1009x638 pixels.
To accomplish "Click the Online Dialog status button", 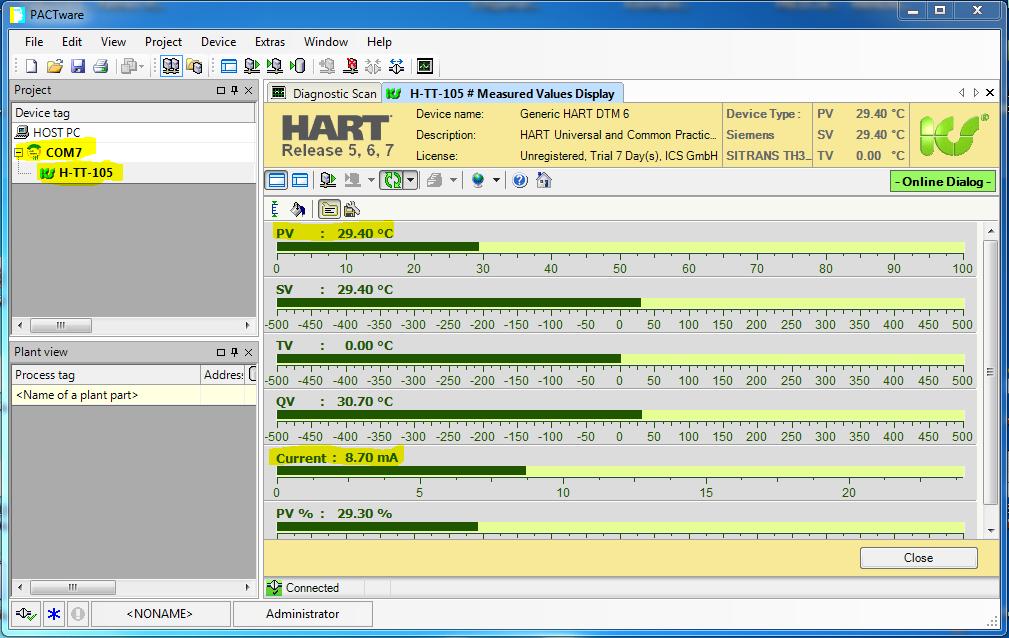I will click(943, 182).
